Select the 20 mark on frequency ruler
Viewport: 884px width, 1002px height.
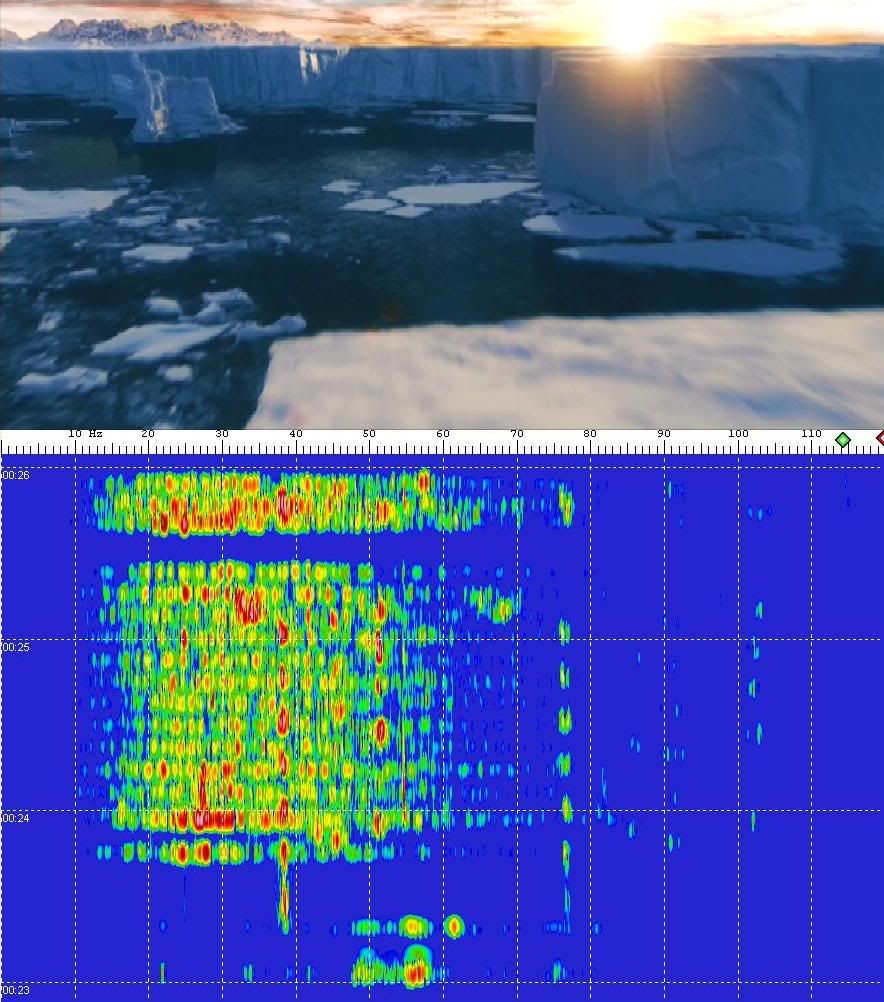click(x=148, y=434)
